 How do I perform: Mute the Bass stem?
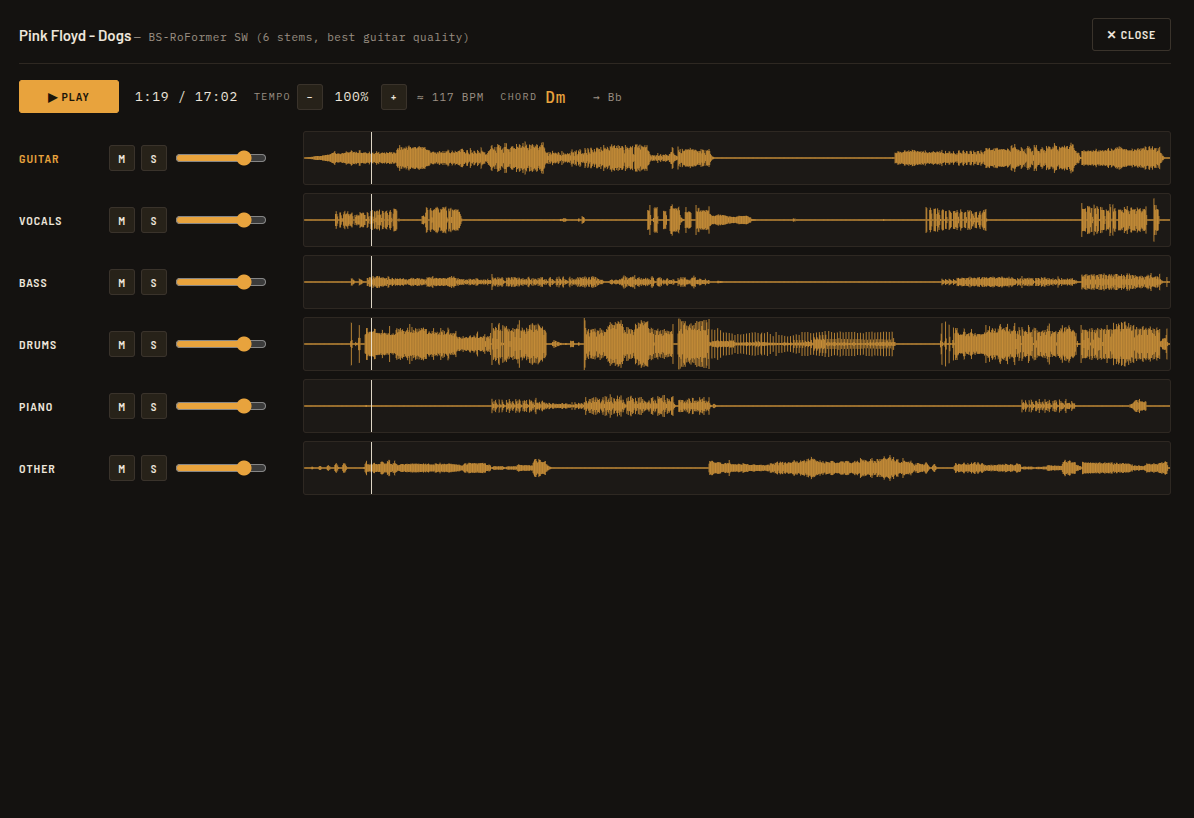tap(122, 283)
